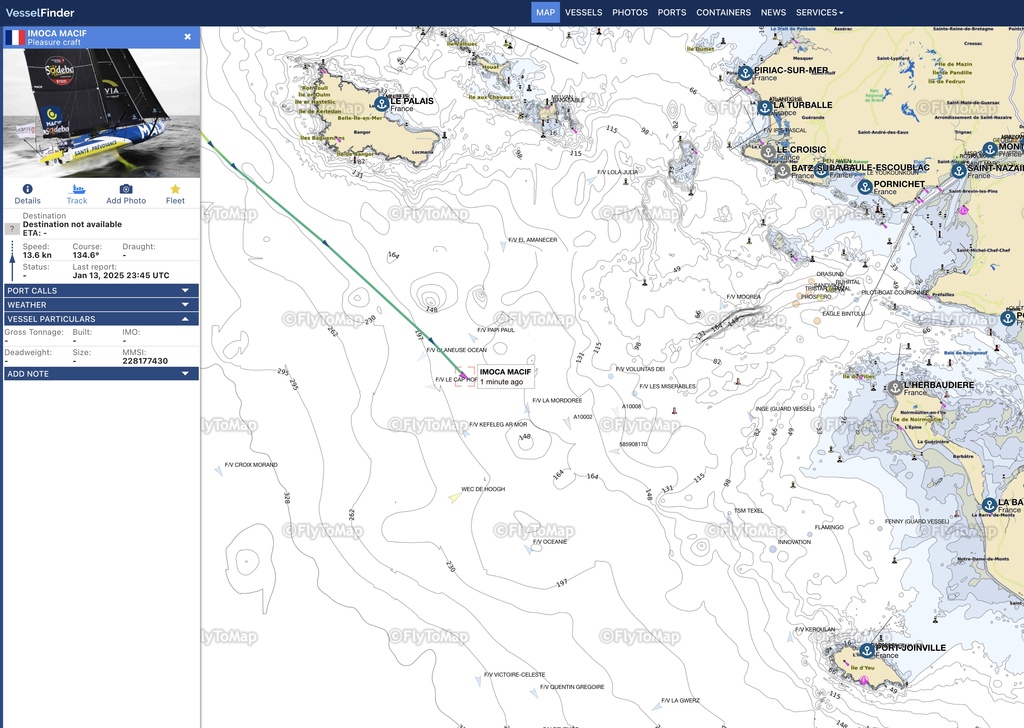
Task: Click the French flag icon
Action: tap(14, 37)
